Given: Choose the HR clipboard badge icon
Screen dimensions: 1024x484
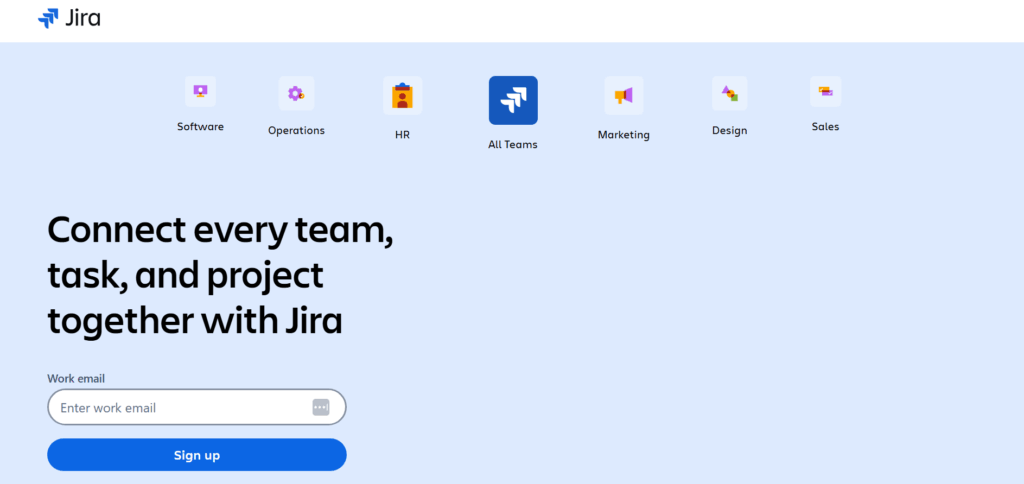Looking at the screenshot, I should 402,96.
